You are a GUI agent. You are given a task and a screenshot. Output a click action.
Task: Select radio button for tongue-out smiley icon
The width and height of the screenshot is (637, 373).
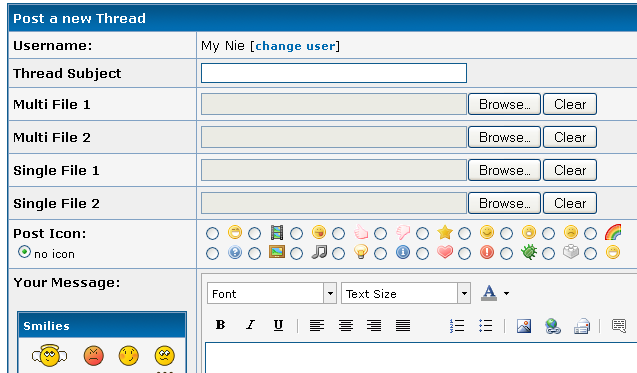[297, 234]
